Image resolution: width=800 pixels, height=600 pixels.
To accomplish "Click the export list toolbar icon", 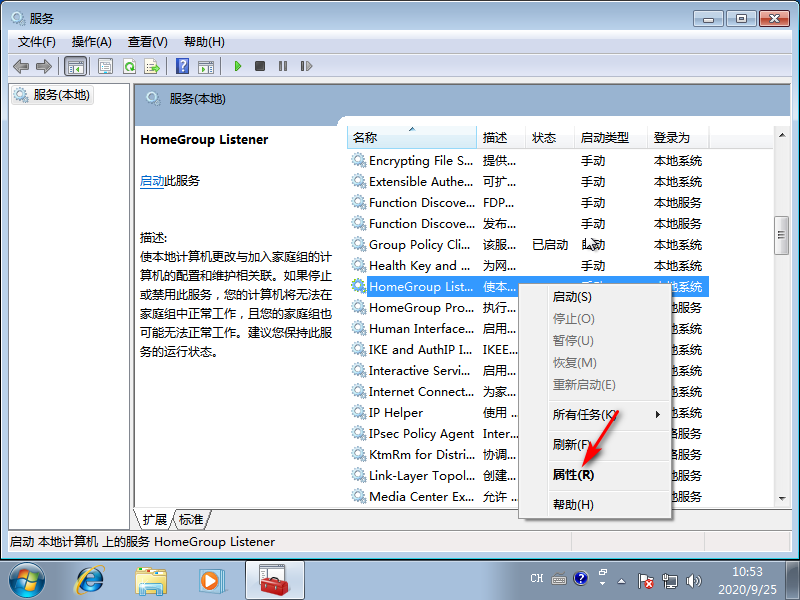I will pos(153,67).
